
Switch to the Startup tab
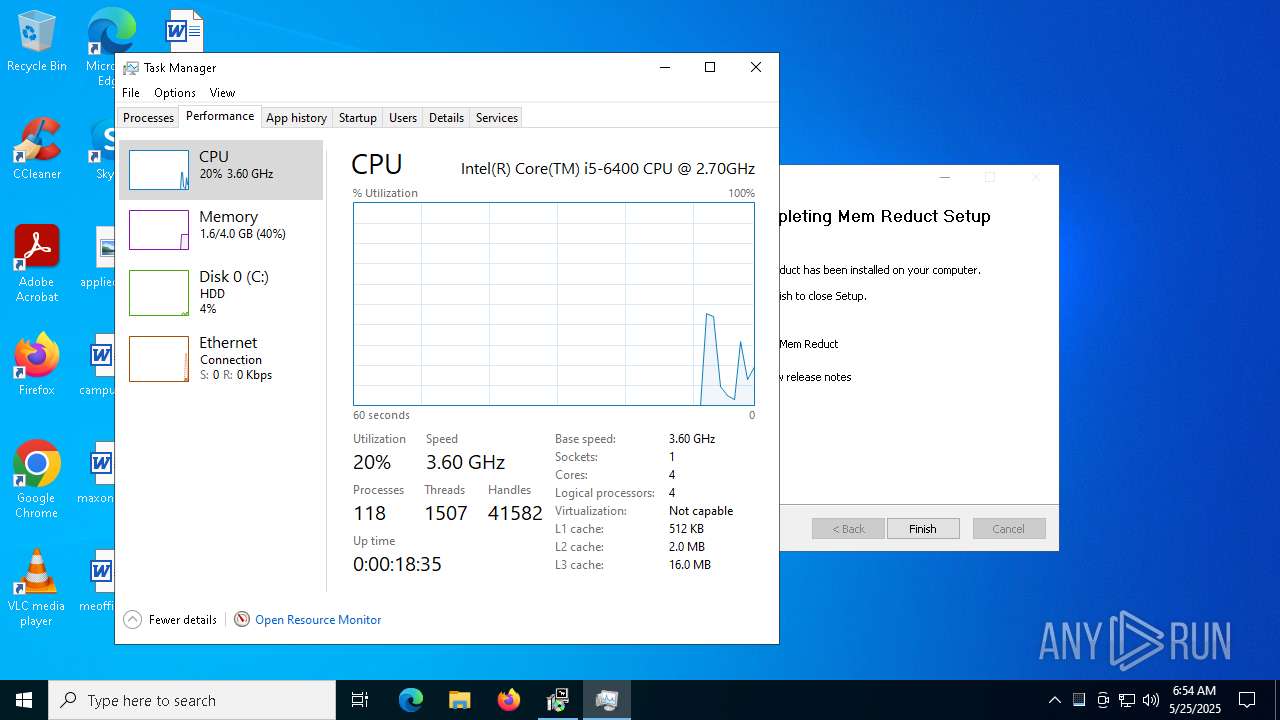tap(357, 118)
